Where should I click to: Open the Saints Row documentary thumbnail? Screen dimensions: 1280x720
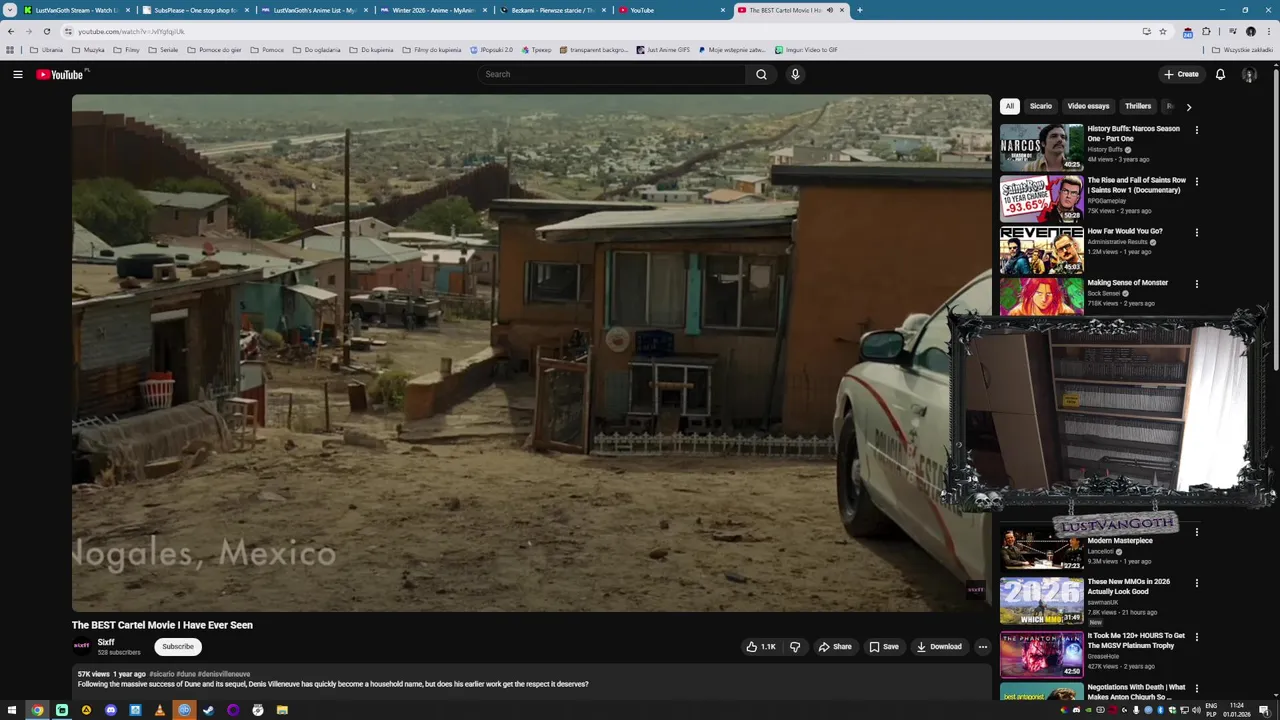pyautogui.click(x=1042, y=199)
